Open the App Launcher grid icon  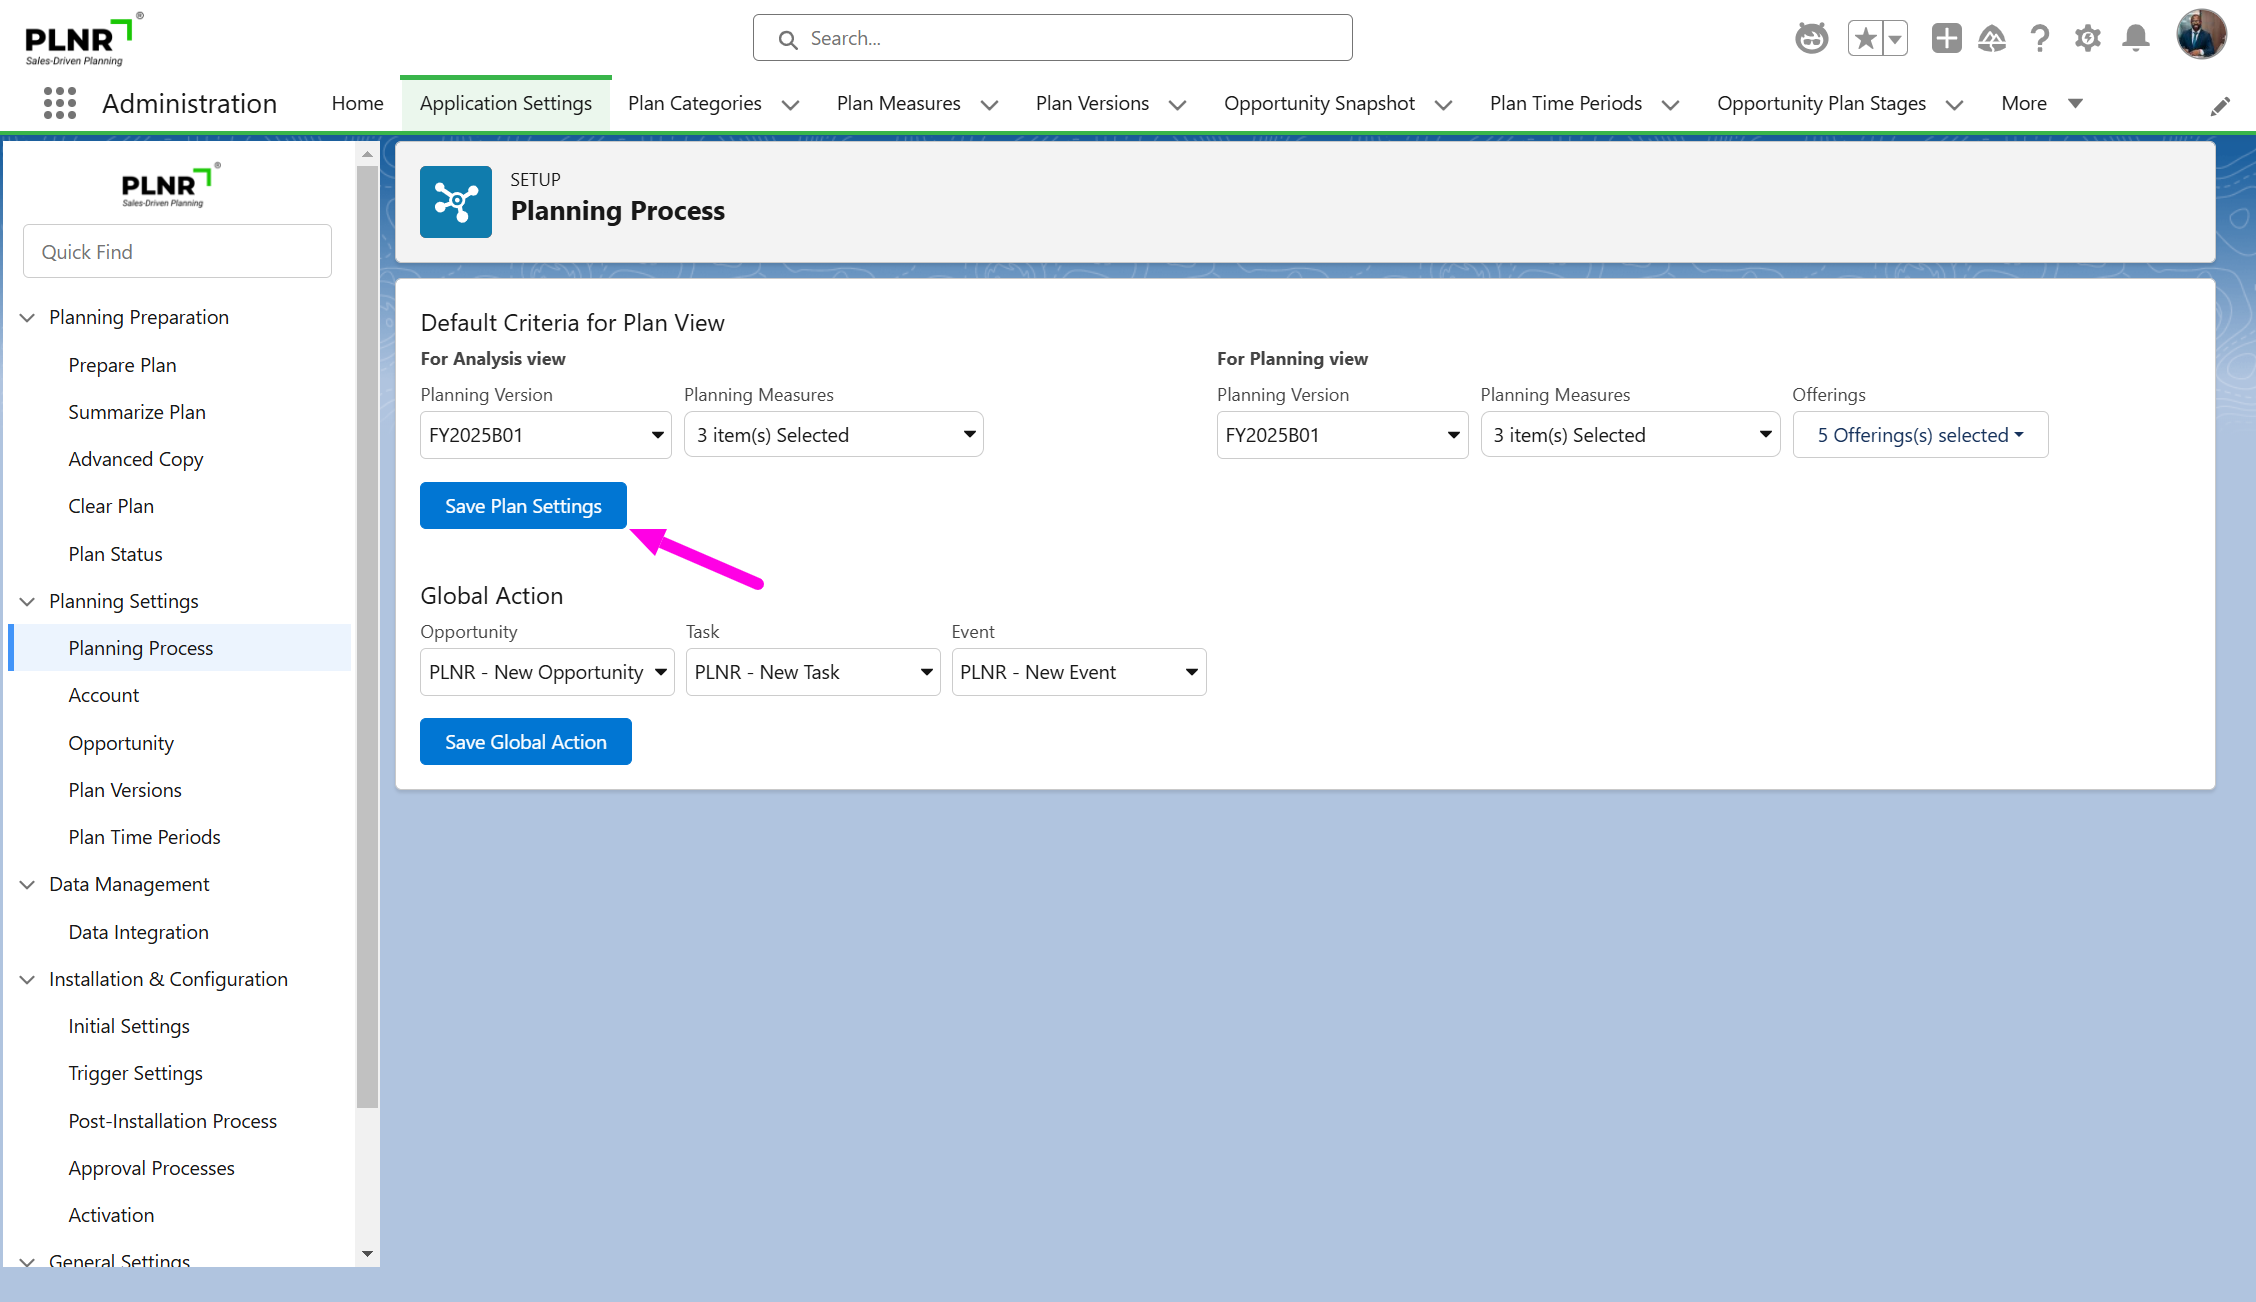[x=60, y=103]
